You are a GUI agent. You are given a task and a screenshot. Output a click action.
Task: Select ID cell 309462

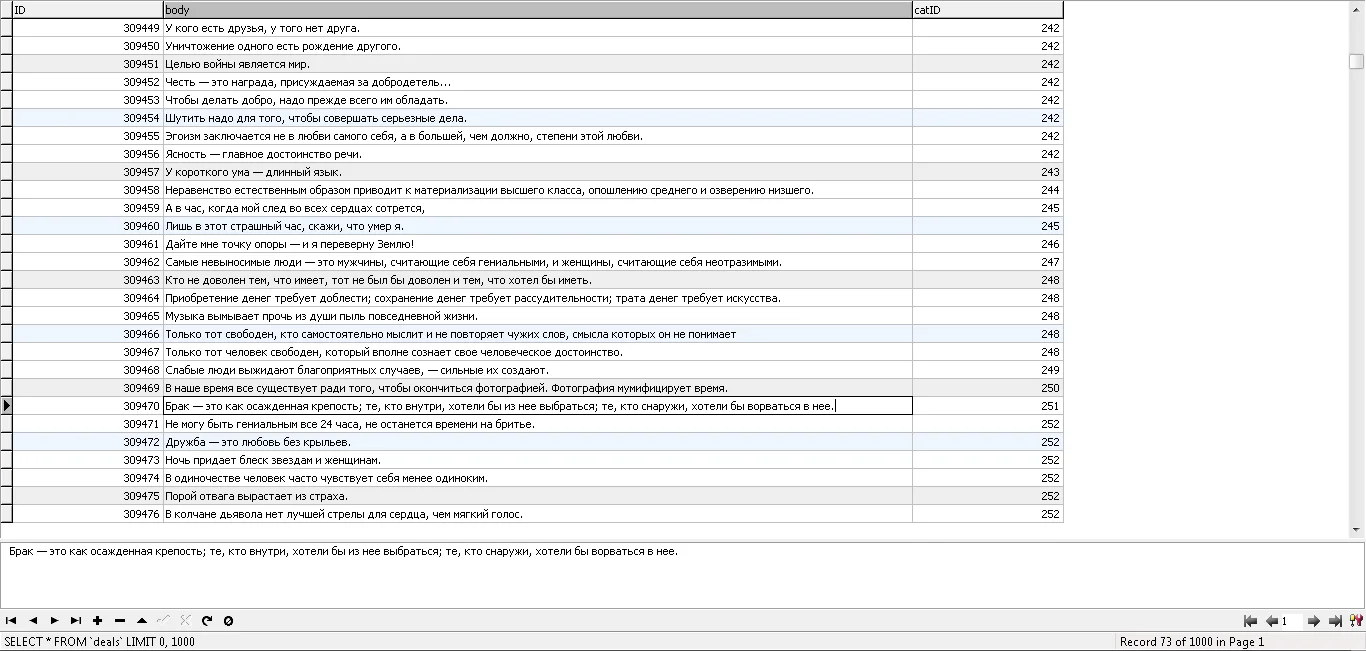point(88,262)
